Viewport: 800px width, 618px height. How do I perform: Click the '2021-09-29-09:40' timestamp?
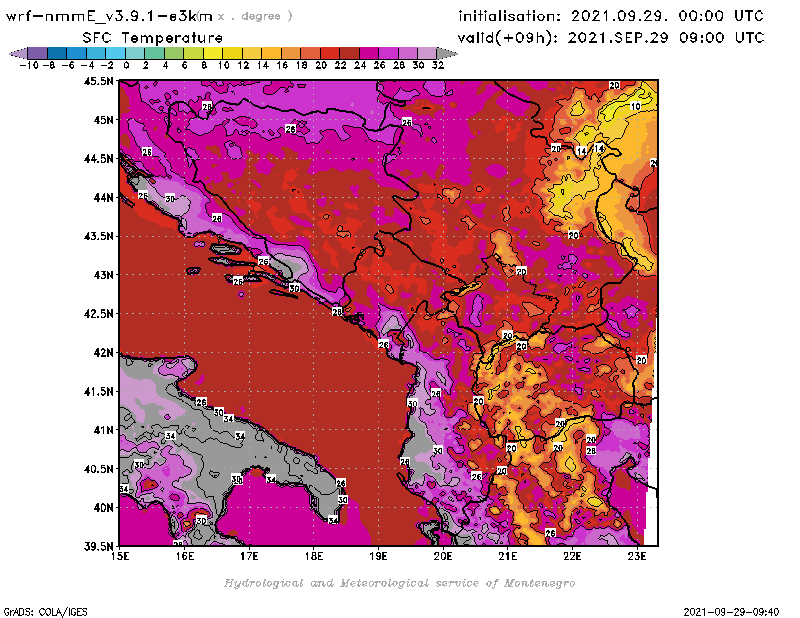(x=731, y=612)
